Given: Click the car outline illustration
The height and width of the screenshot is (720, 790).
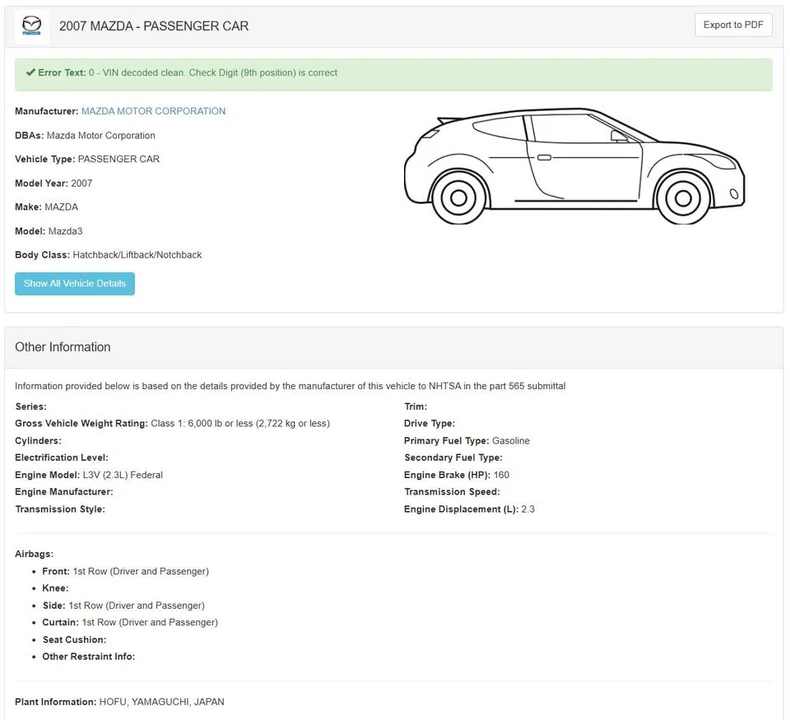Looking at the screenshot, I should (574, 166).
